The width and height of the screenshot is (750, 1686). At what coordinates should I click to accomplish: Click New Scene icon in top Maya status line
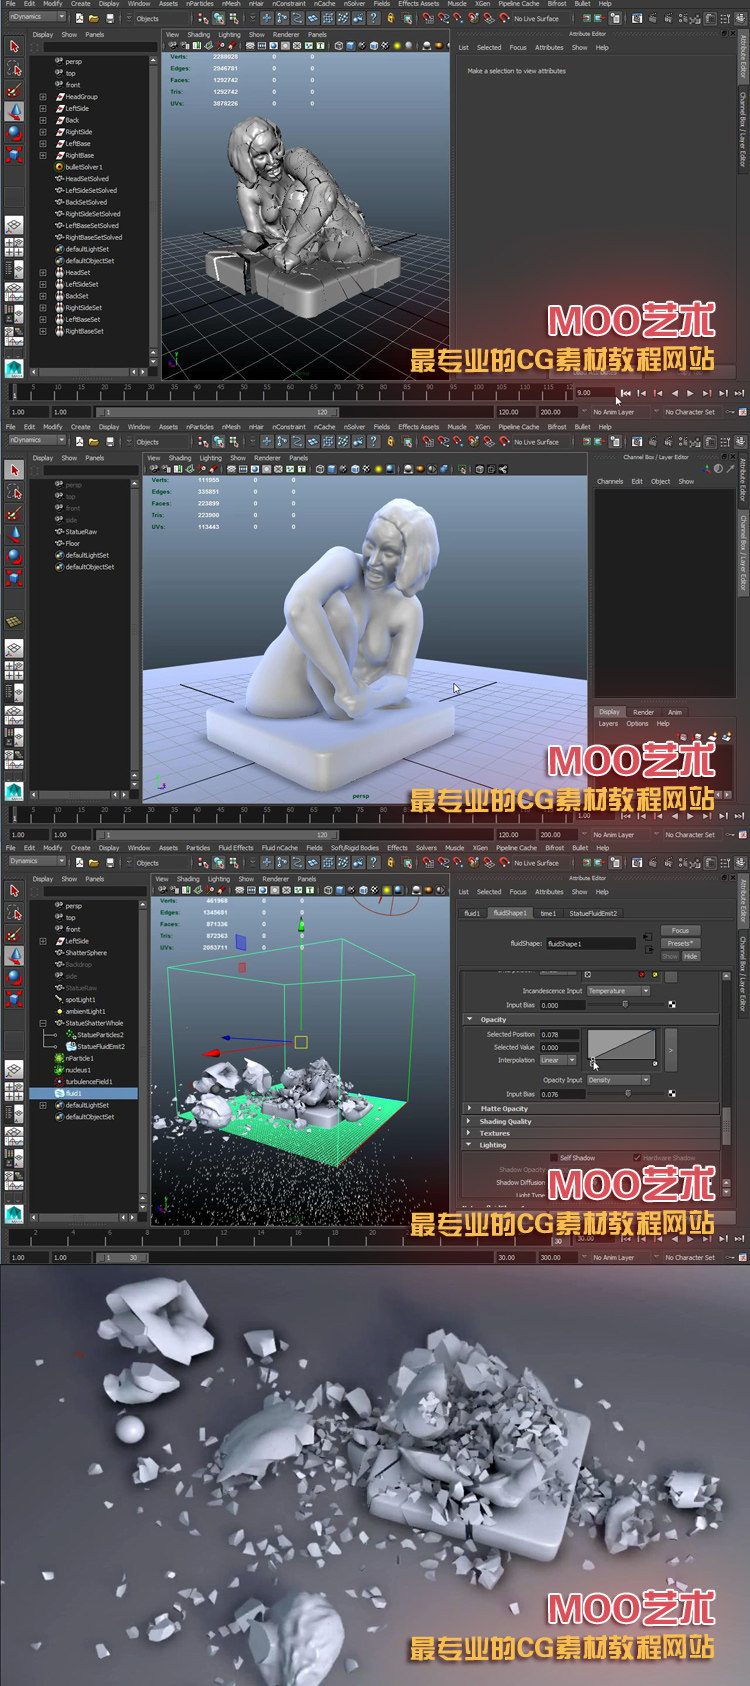click(x=79, y=18)
